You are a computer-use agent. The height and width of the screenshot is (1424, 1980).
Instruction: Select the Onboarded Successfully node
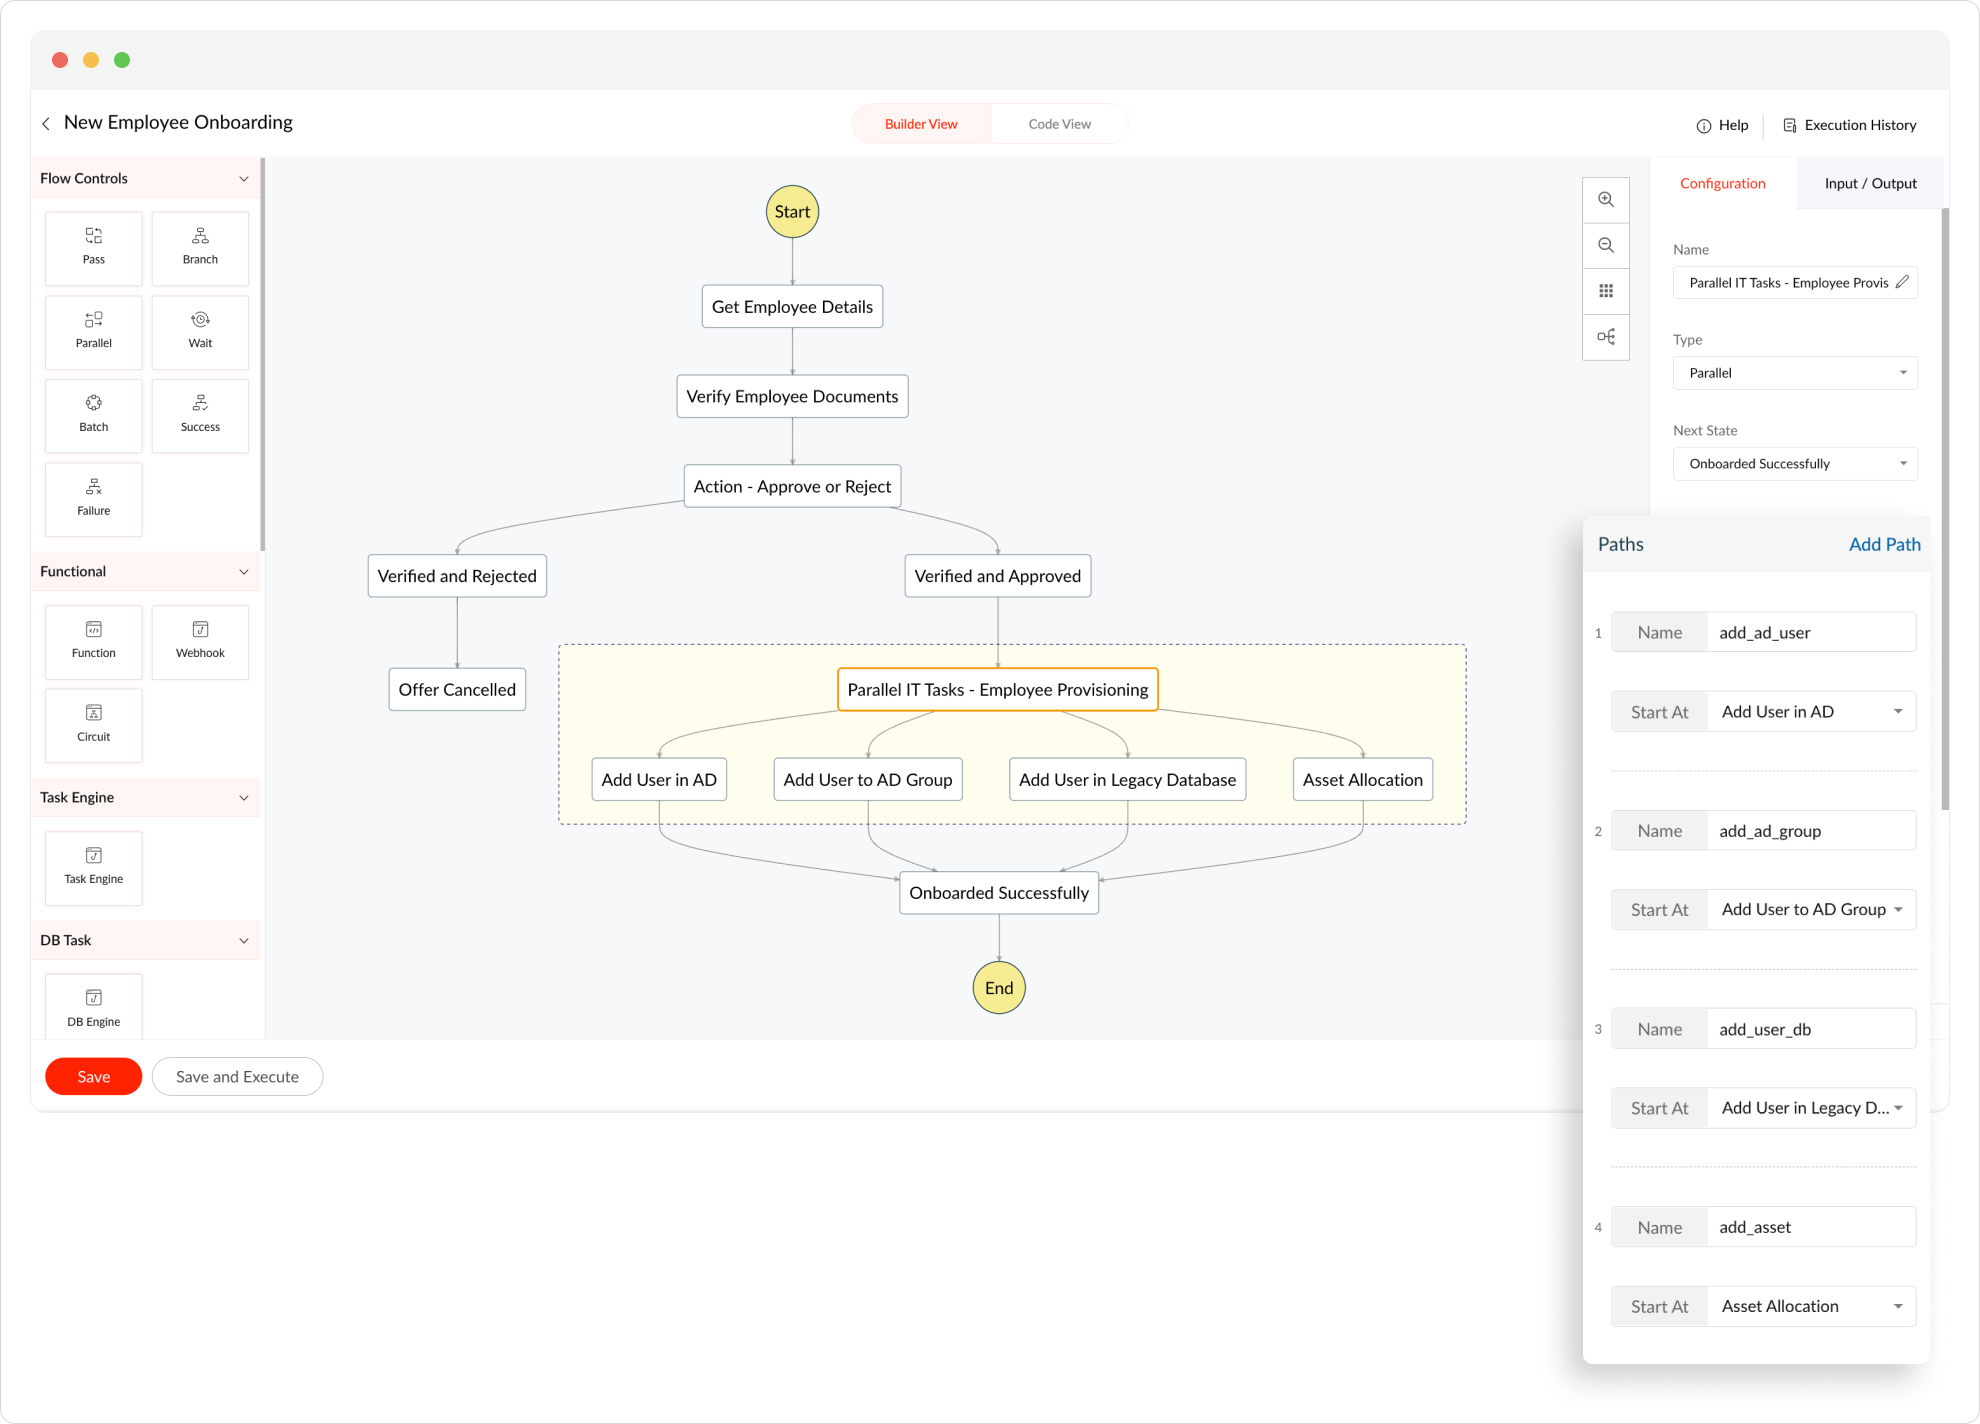[x=998, y=893]
